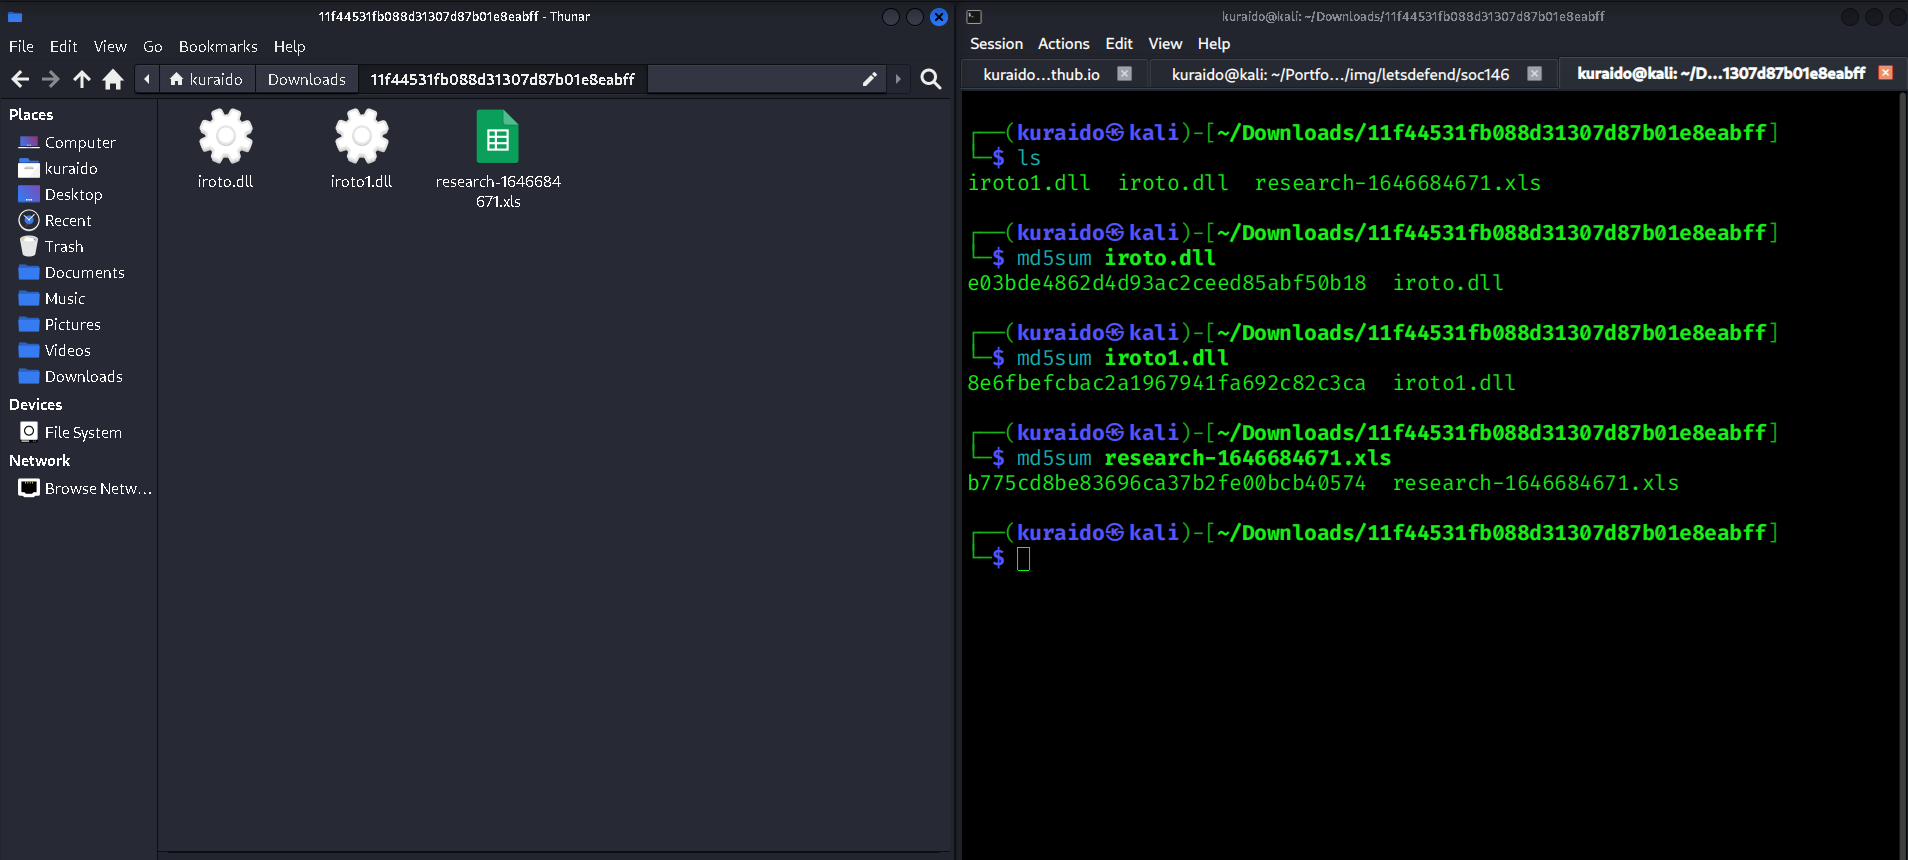Image resolution: width=1908 pixels, height=860 pixels.
Task: Open the Bookmarks menu in Thunar
Action: pos(218,46)
